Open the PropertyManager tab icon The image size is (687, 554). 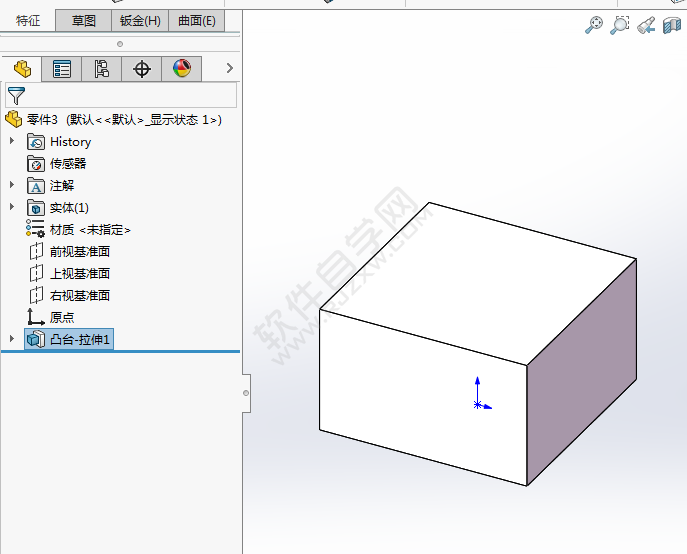tap(62, 69)
